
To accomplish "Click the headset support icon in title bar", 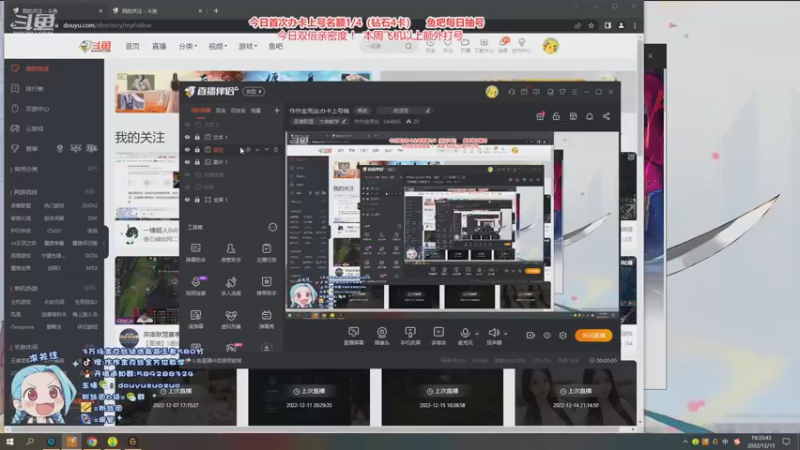I will tap(511, 92).
